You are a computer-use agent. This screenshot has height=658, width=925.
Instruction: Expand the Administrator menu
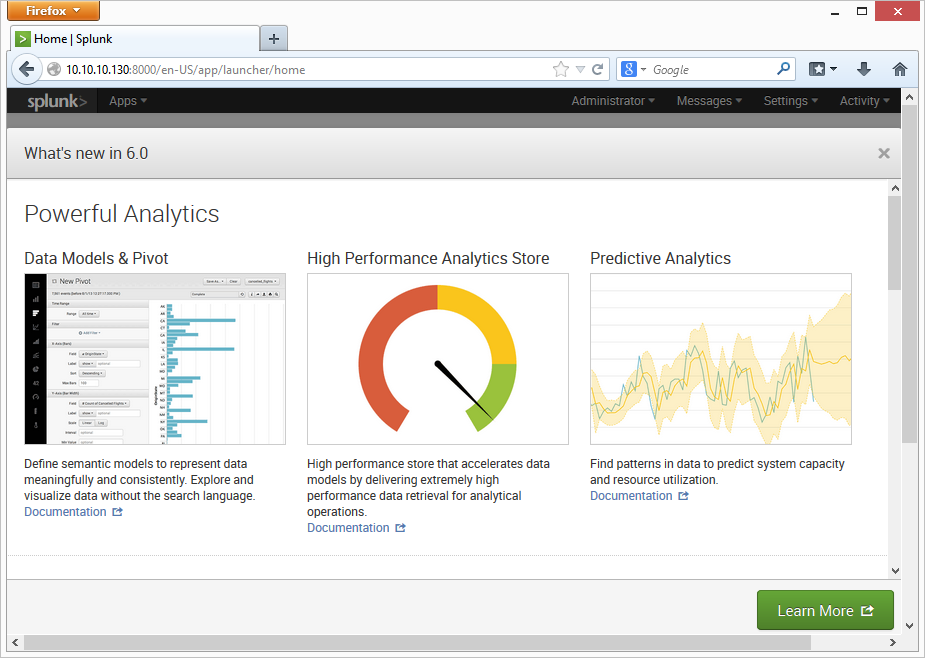pyautogui.click(x=613, y=101)
